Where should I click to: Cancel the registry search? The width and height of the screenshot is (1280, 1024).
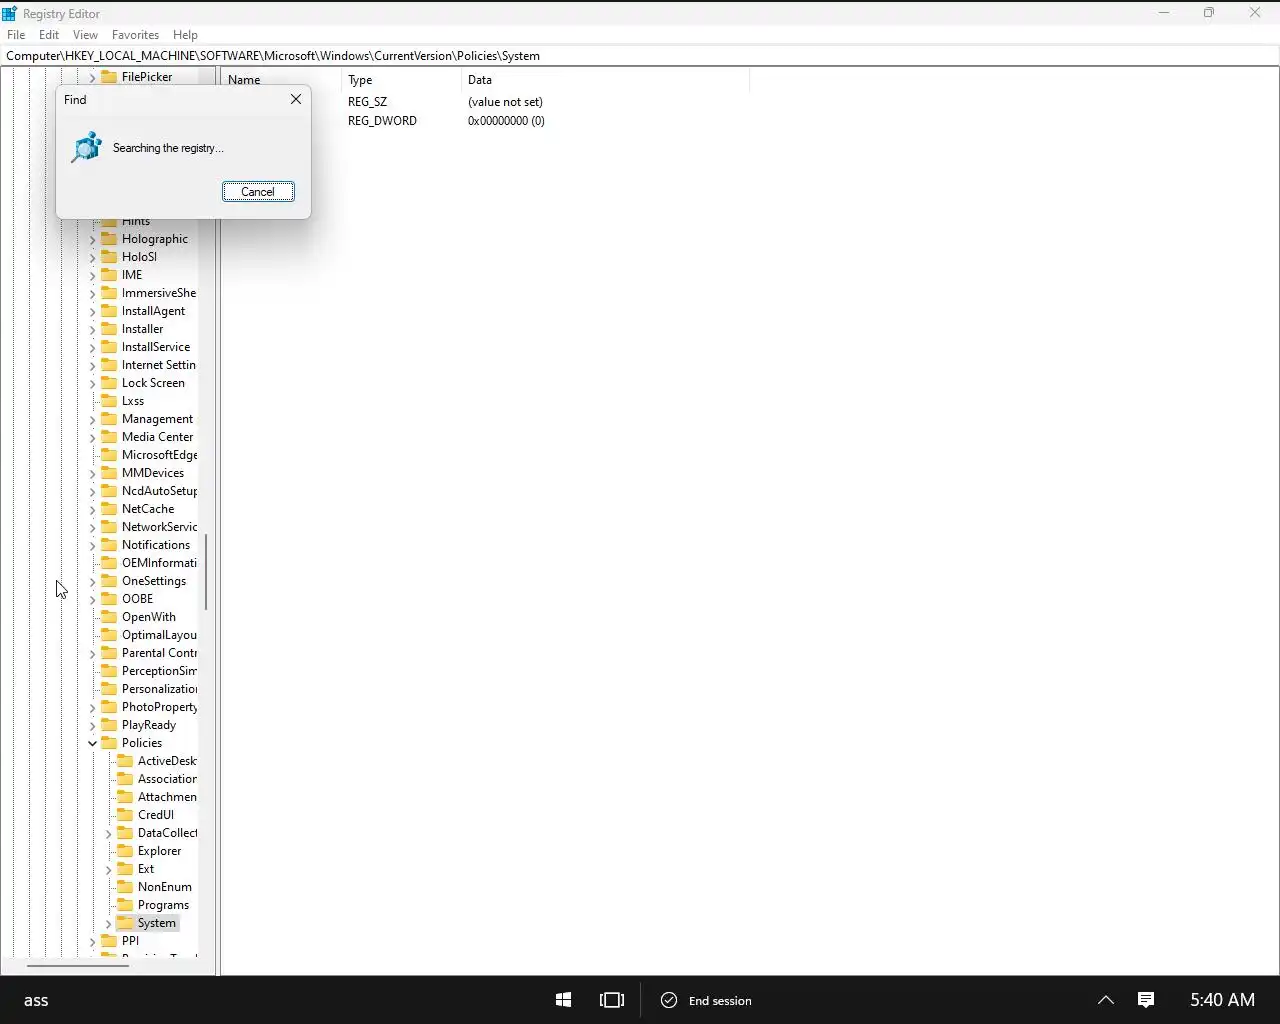(x=258, y=192)
